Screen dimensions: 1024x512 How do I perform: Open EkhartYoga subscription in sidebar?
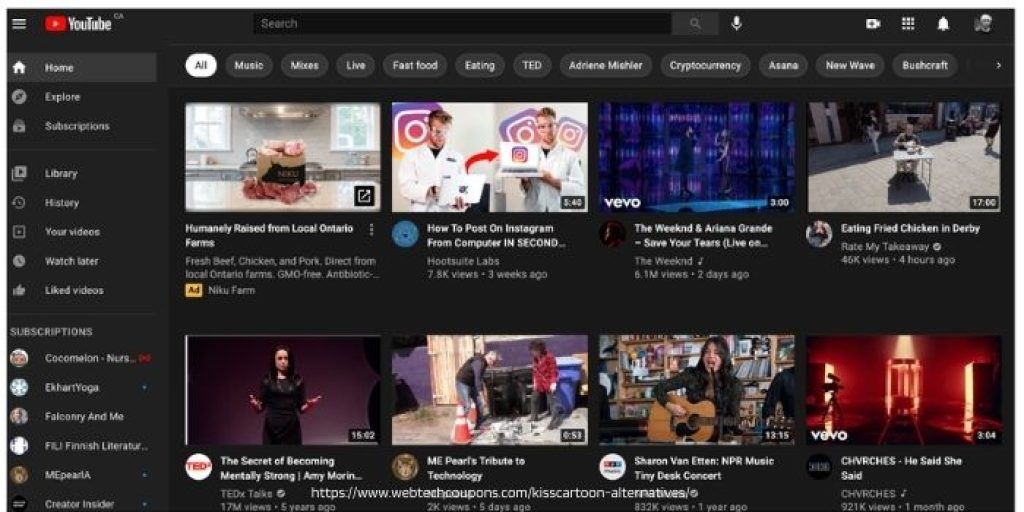(x=82, y=387)
